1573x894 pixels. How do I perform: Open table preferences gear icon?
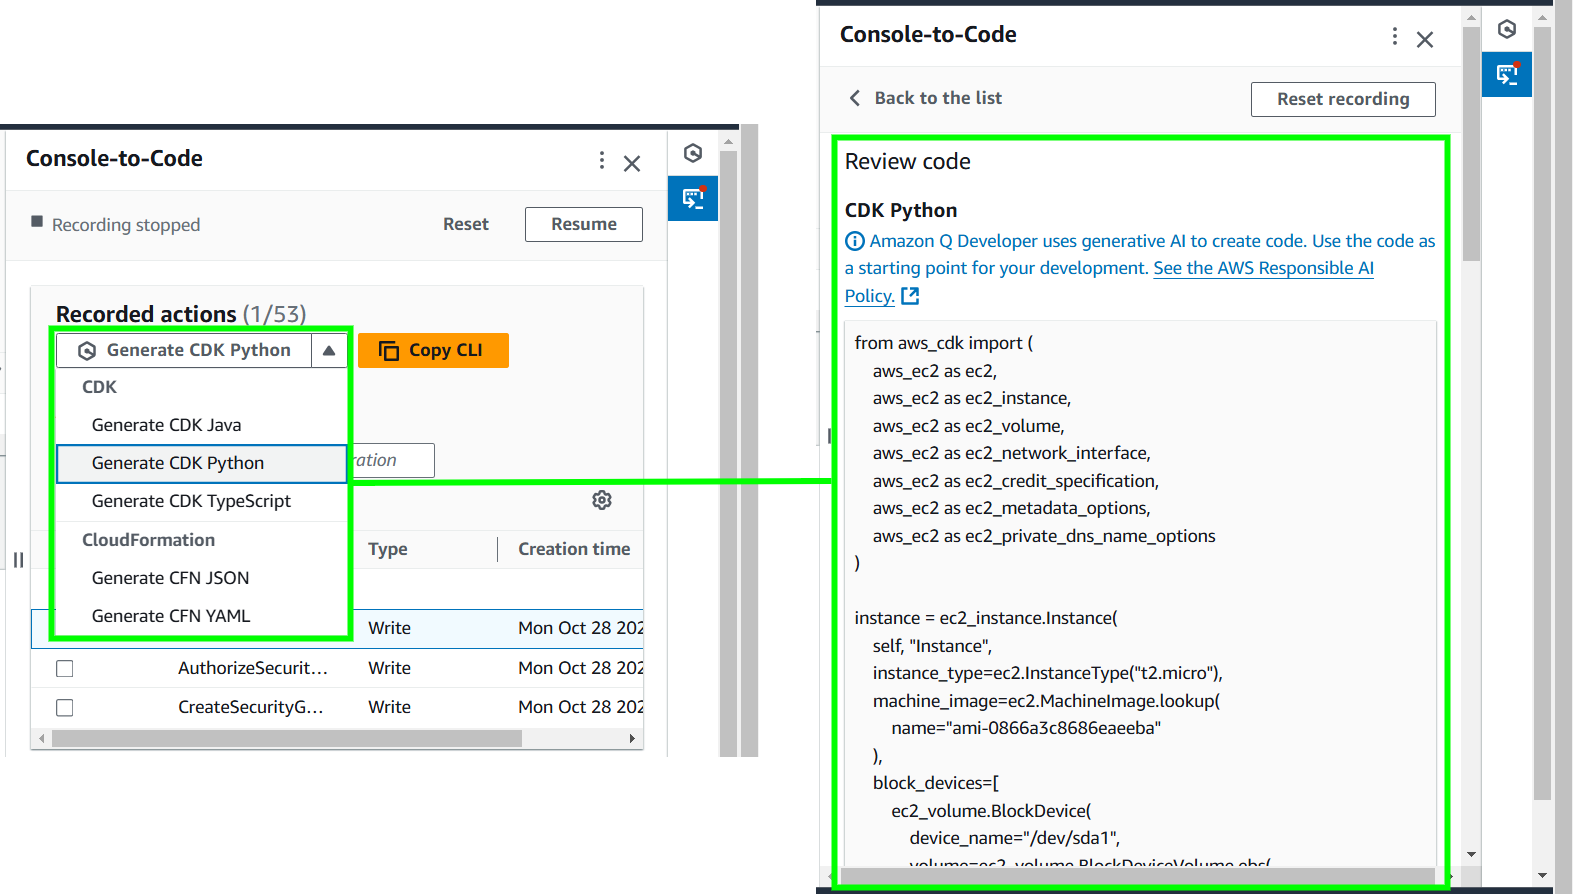coord(602,500)
